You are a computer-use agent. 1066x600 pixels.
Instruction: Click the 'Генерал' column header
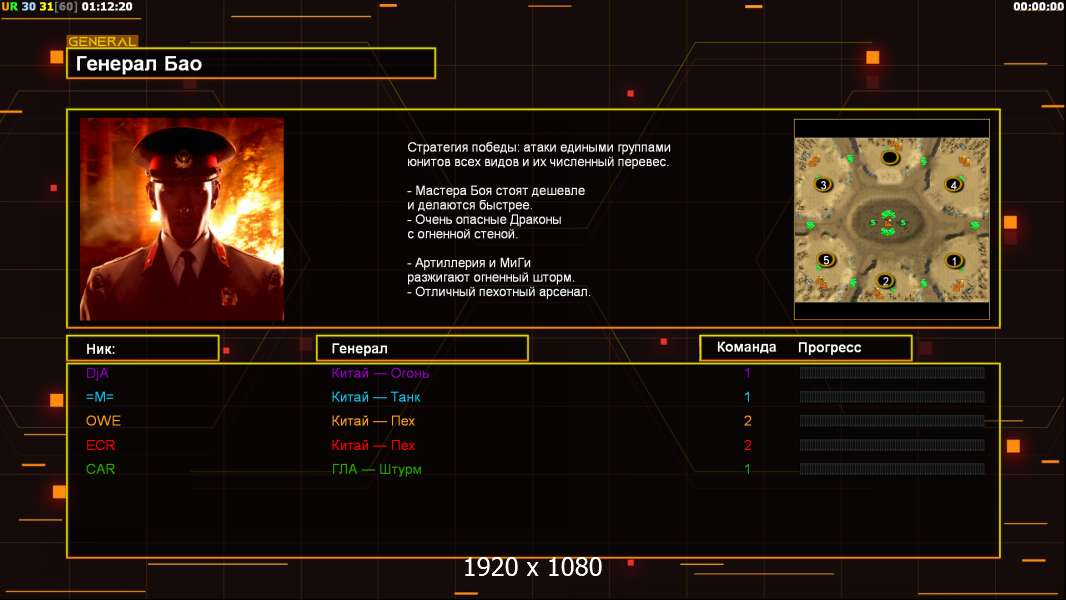click(422, 349)
